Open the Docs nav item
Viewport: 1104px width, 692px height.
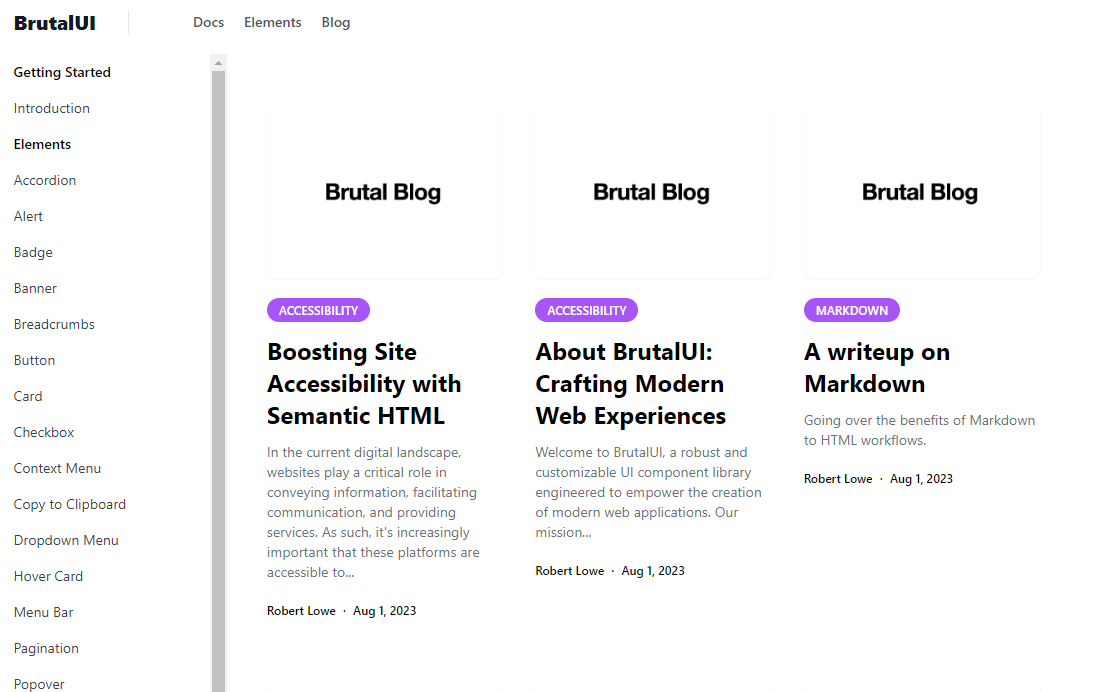point(208,23)
